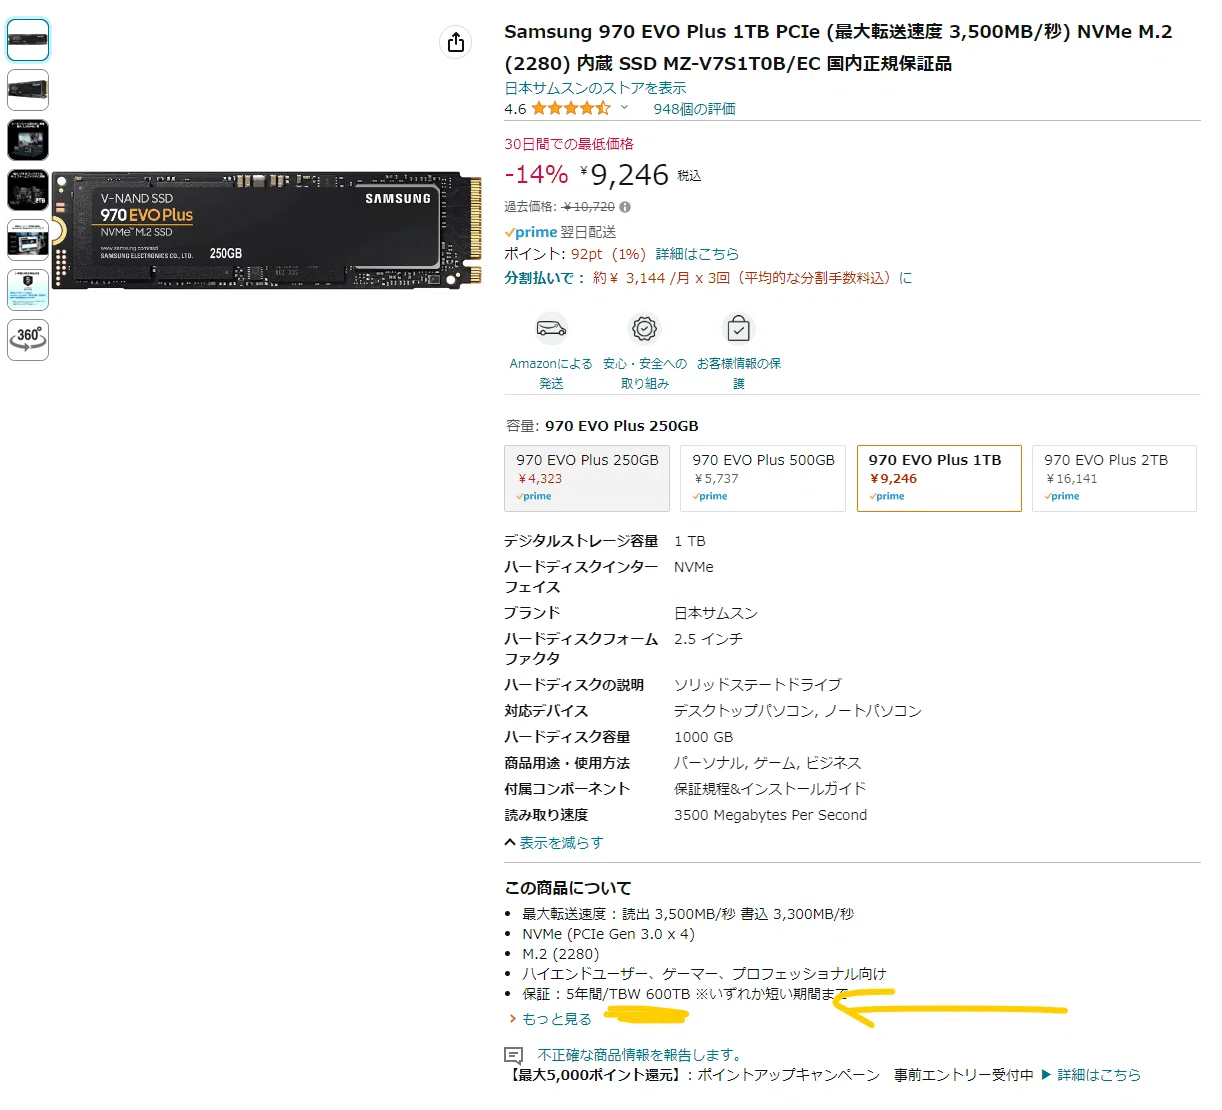Screen dimensions: 1222x1110
Task: Open the Amazonによる発送 text link
Action: click(551, 373)
